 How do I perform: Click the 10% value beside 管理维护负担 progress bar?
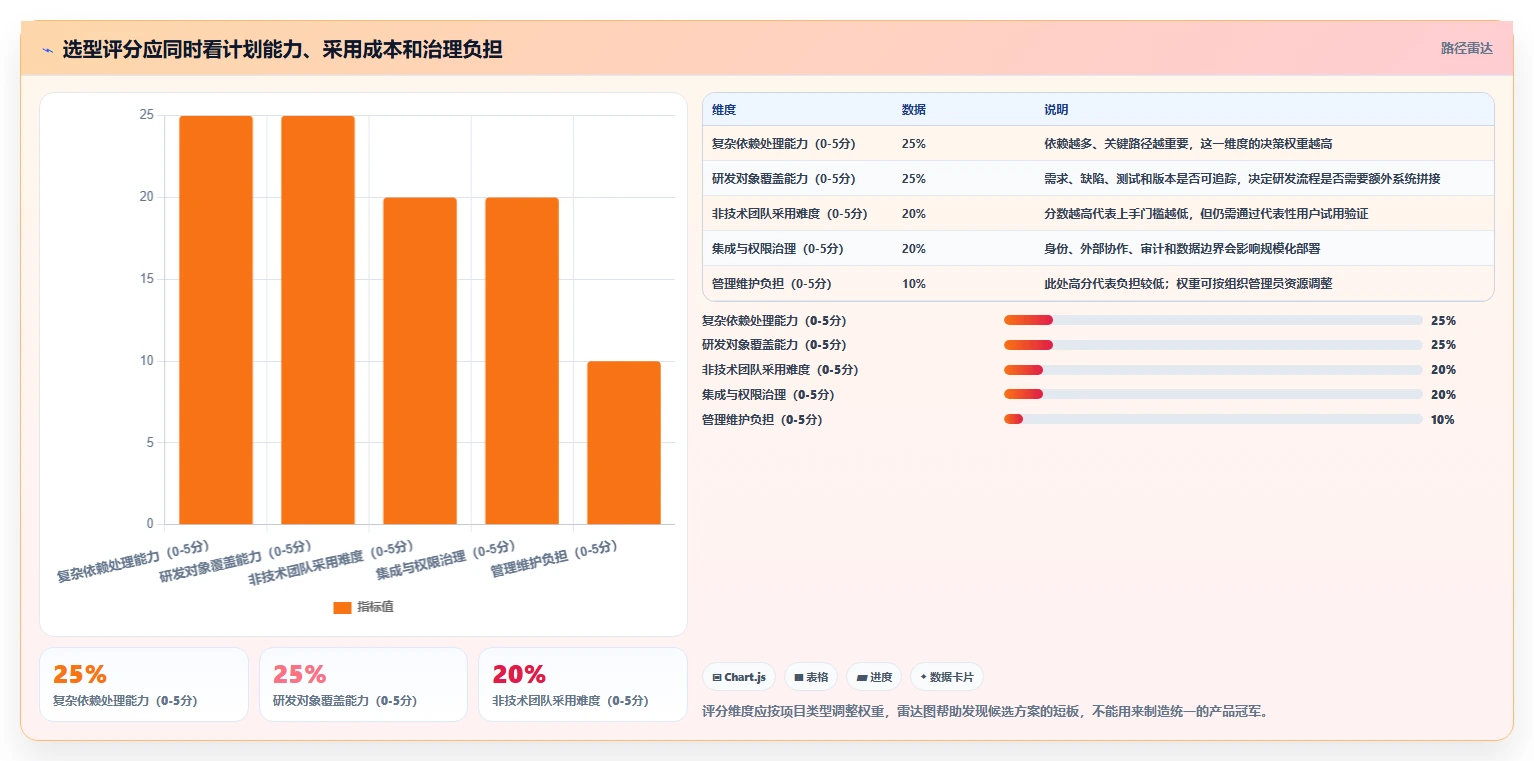[1442, 420]
